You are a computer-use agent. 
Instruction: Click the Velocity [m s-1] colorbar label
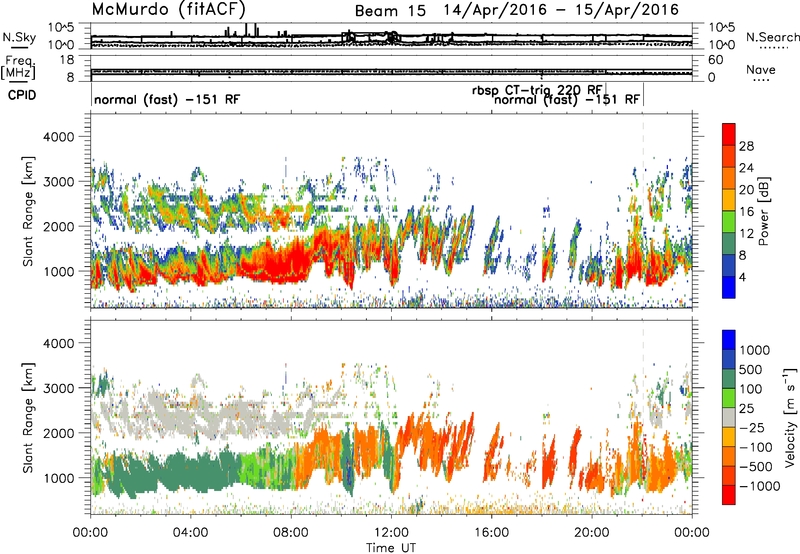[790, 417]
